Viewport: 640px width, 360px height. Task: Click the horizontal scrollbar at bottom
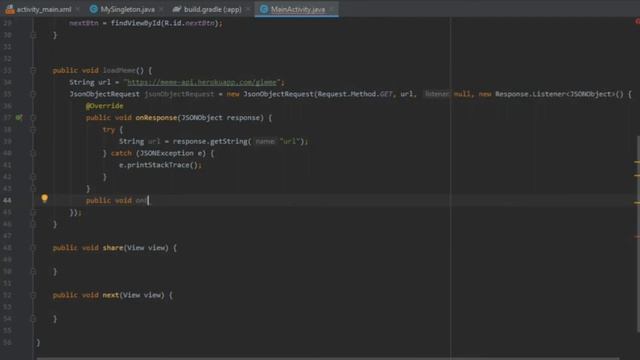[328, 358]
